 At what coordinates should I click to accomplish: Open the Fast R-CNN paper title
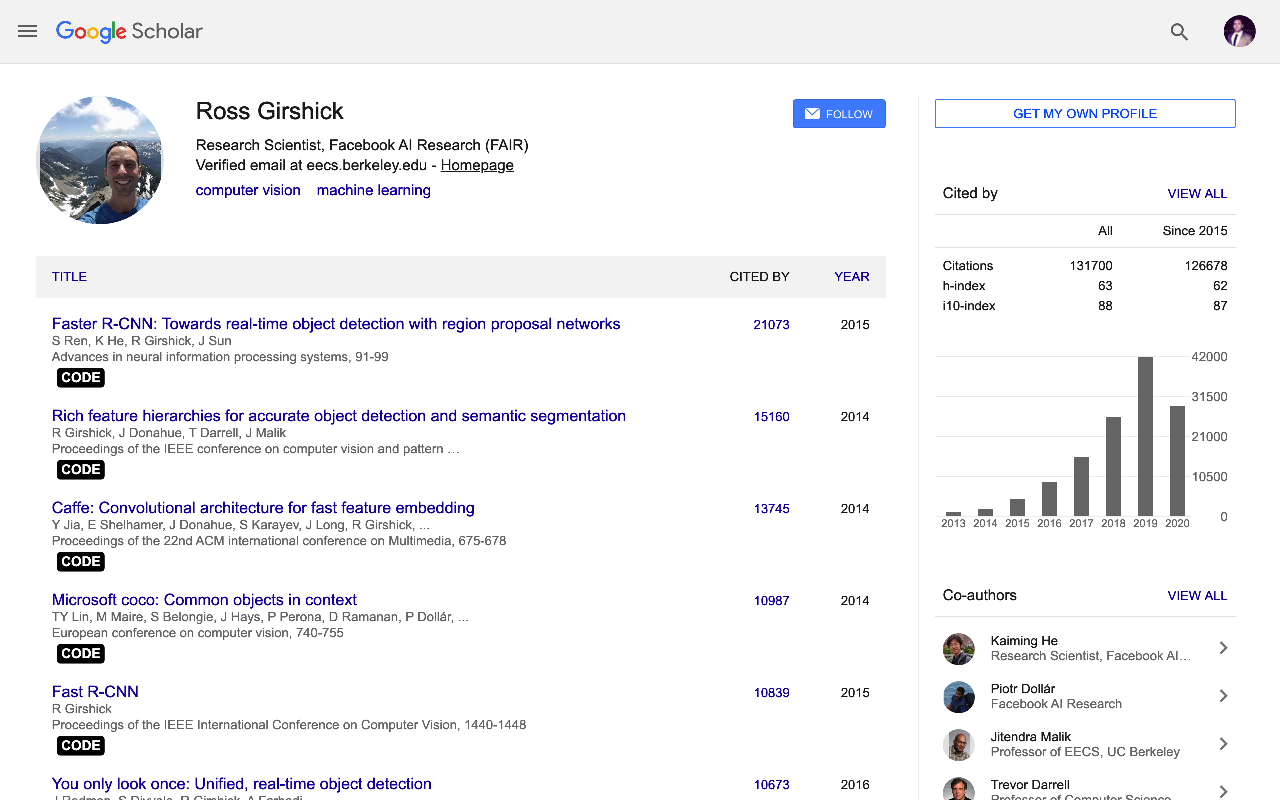coord(95,692)
